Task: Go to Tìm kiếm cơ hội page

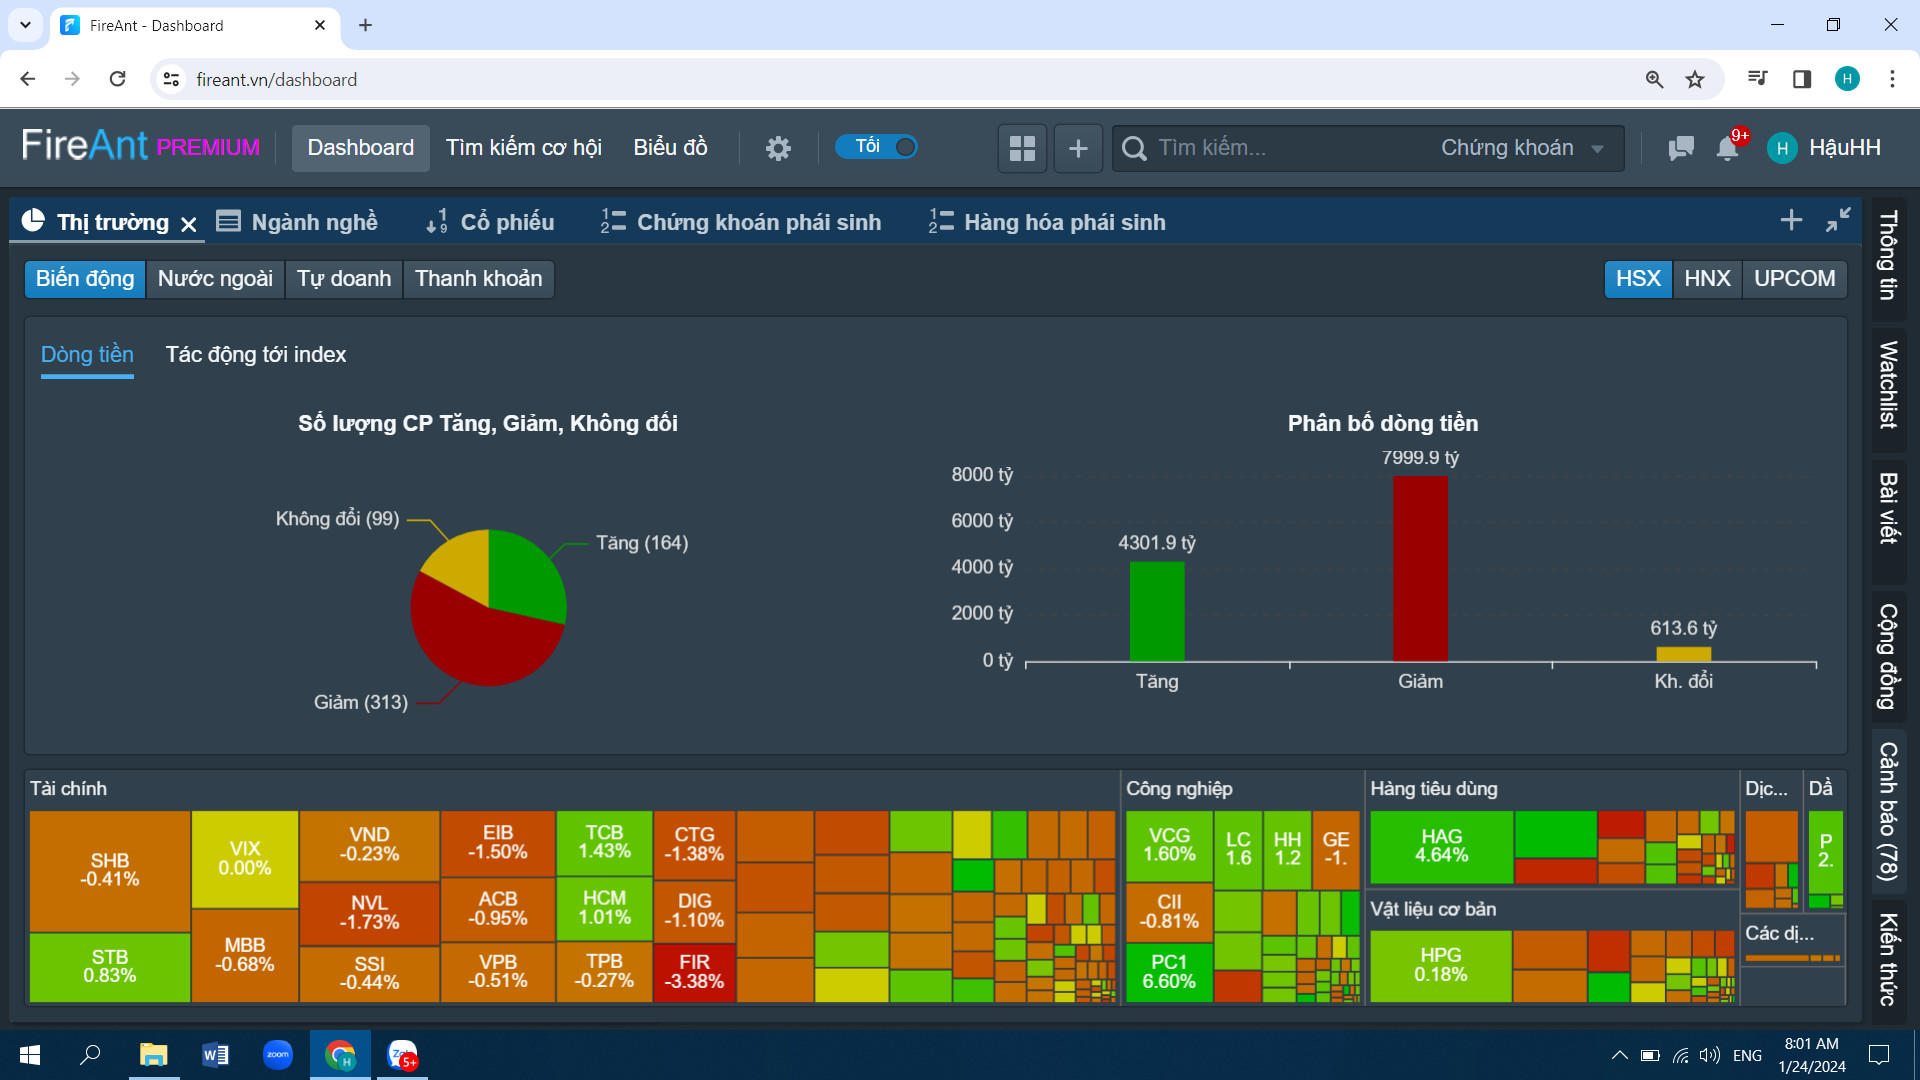Action: (x=523, y=148)
